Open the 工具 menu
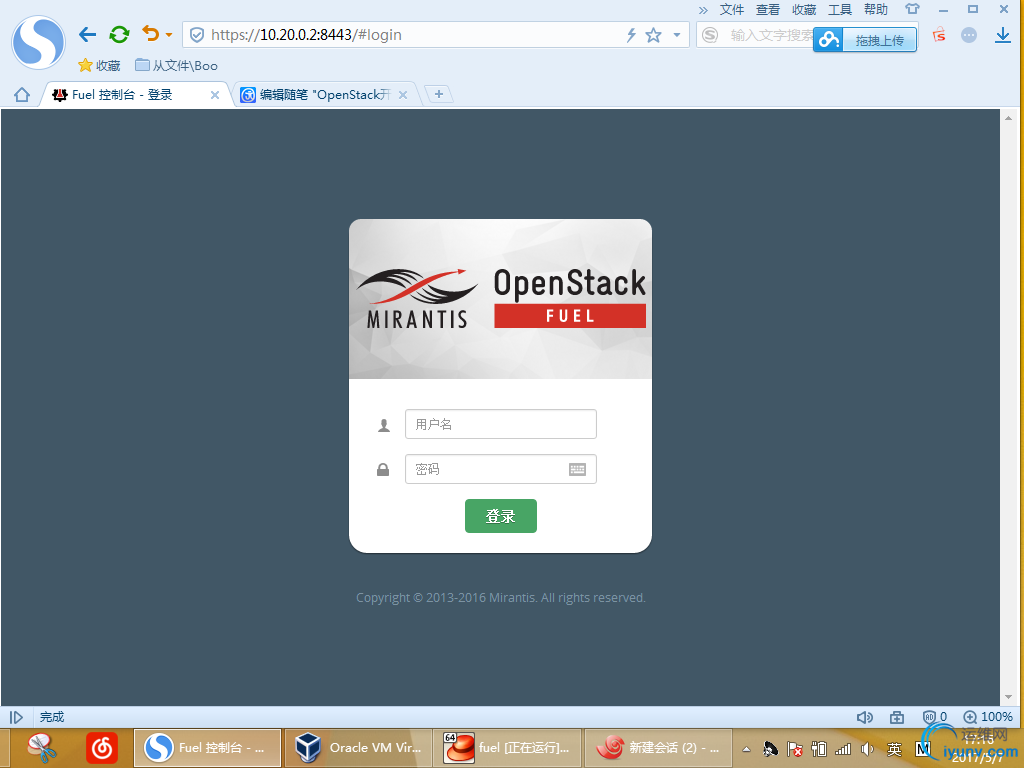The image size is (1024, 768). click(840, 9)
